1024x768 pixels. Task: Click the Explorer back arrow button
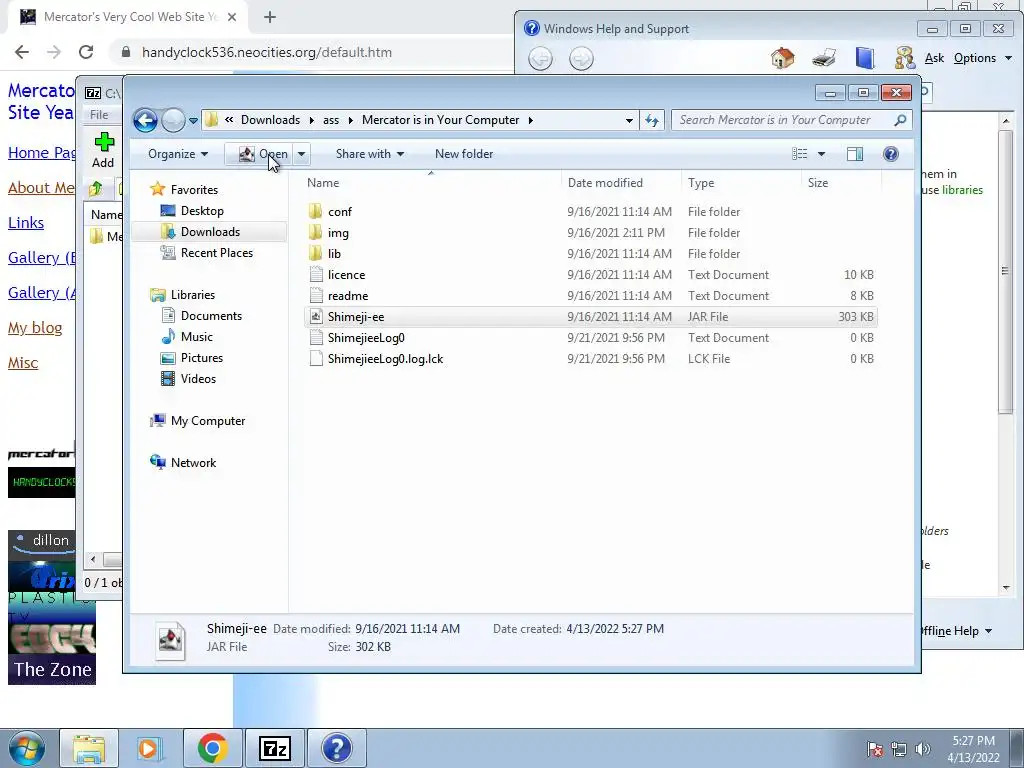[x=145, y=120]
